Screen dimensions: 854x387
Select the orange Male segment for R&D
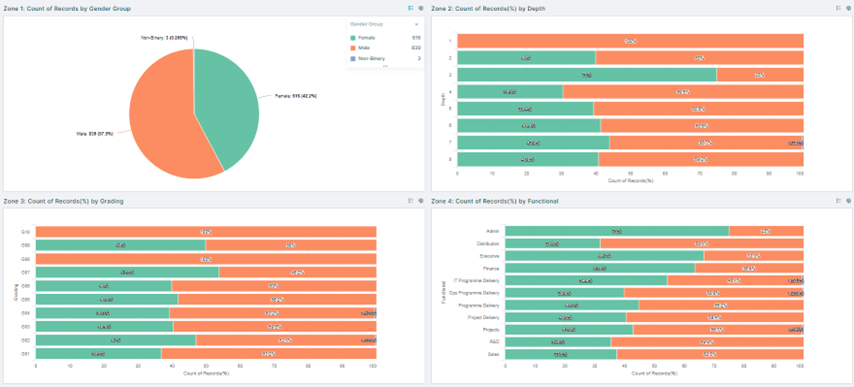point(707,342)
